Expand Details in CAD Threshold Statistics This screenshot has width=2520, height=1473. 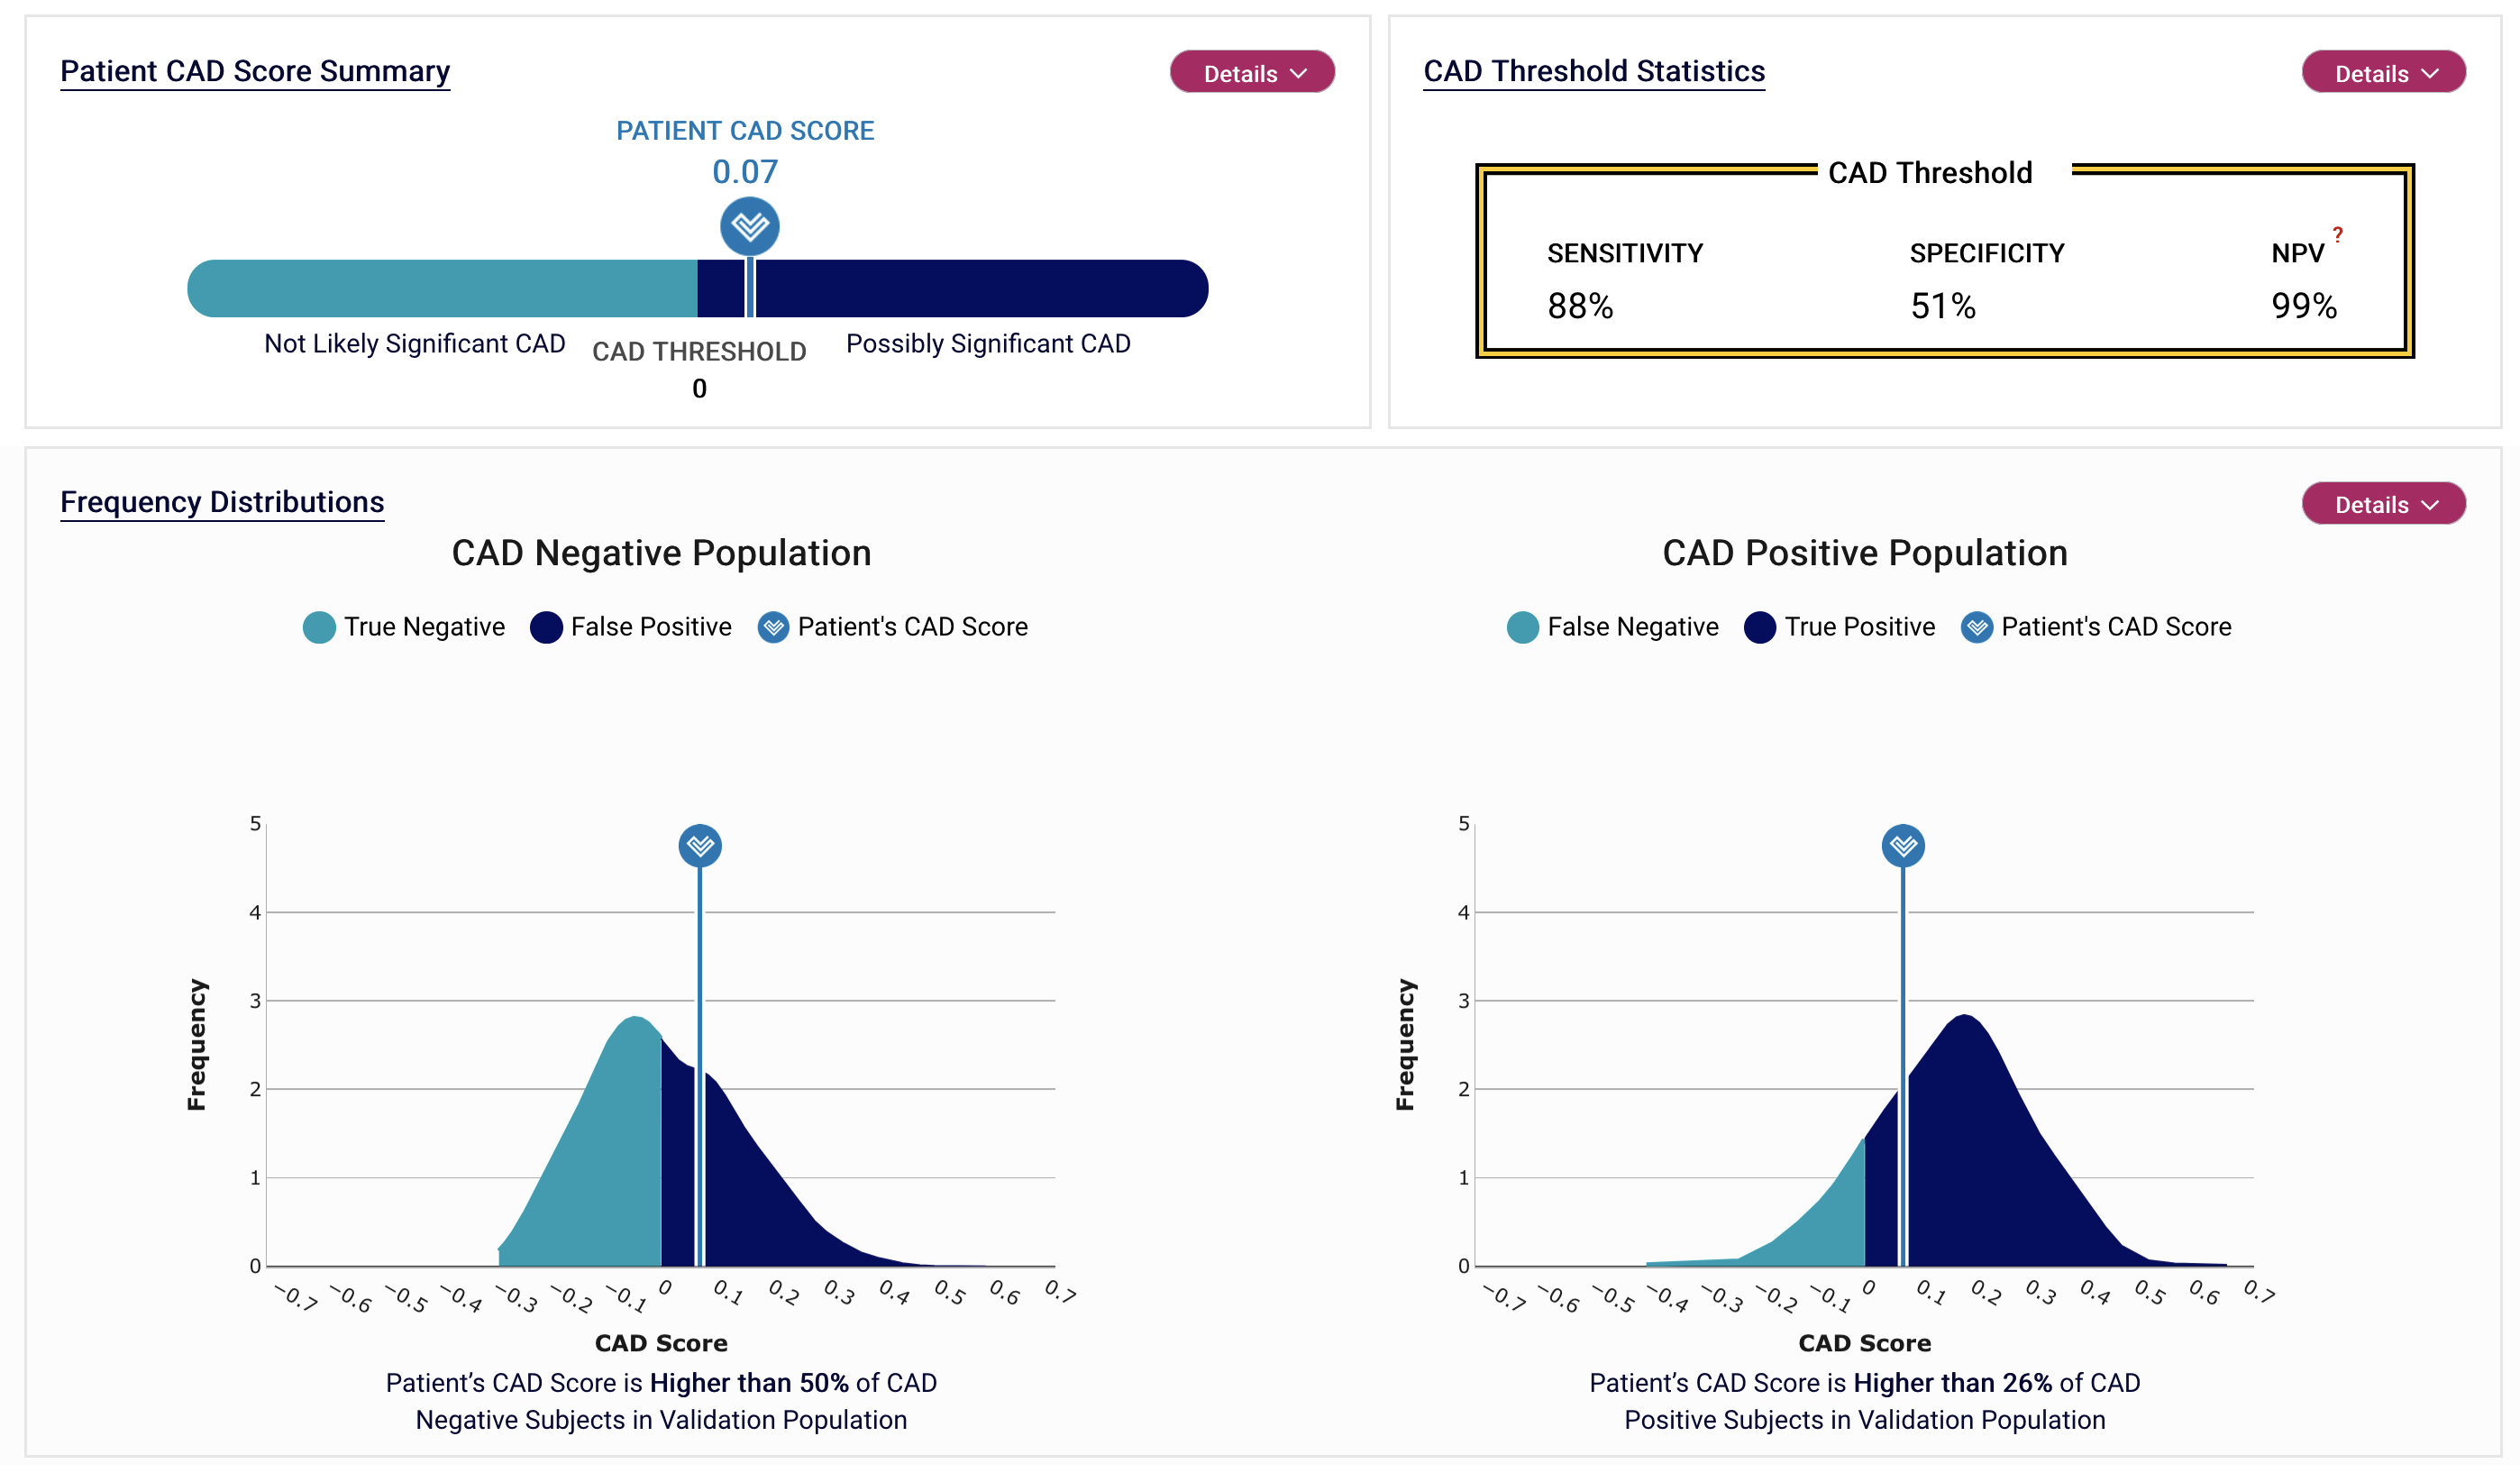coord(2383,73)
